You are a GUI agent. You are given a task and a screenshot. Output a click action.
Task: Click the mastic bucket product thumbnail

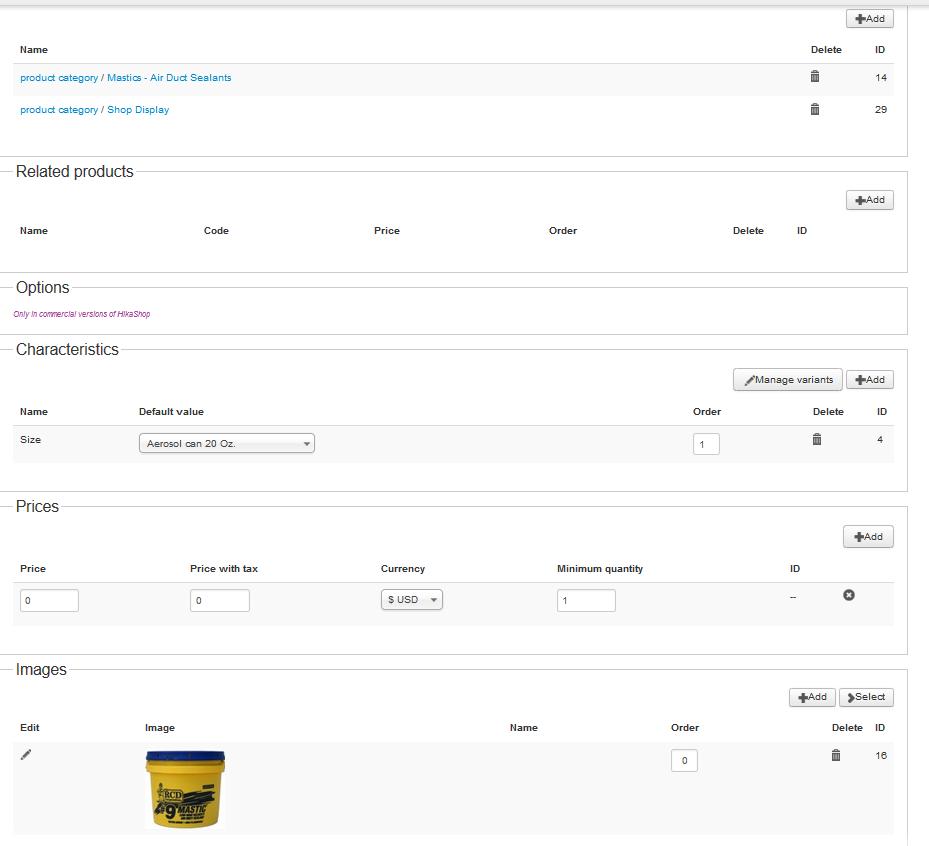[x=185, y=790]
